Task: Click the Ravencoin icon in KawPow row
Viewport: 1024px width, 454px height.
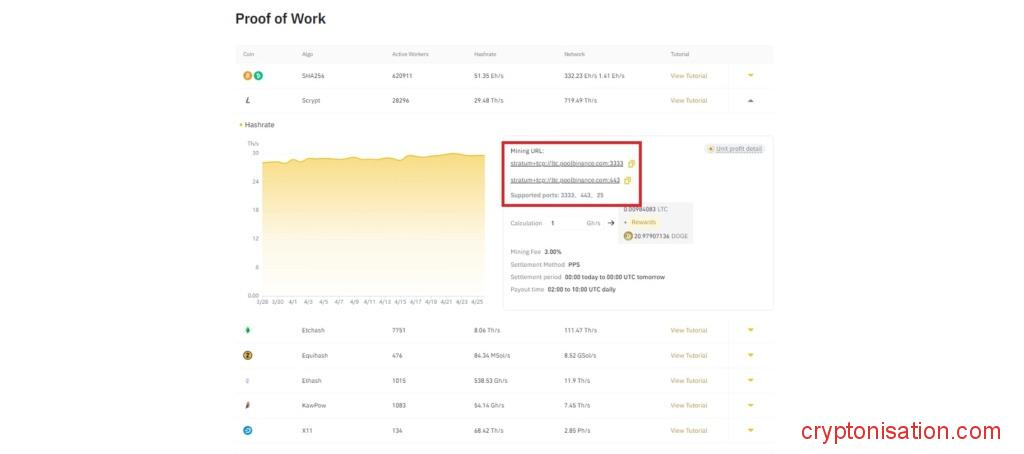Action: (248, 405)
